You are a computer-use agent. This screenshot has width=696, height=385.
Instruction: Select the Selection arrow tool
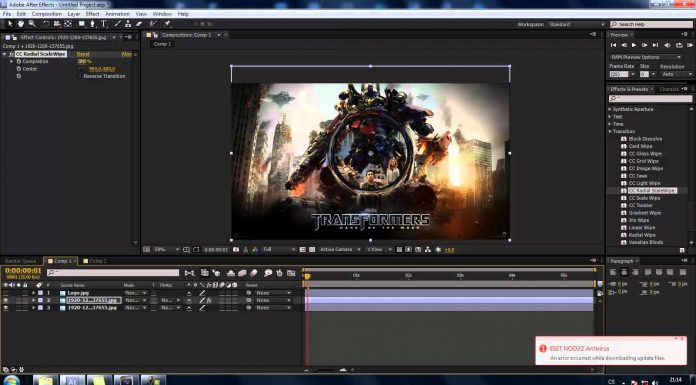click(x=10, y=24)
